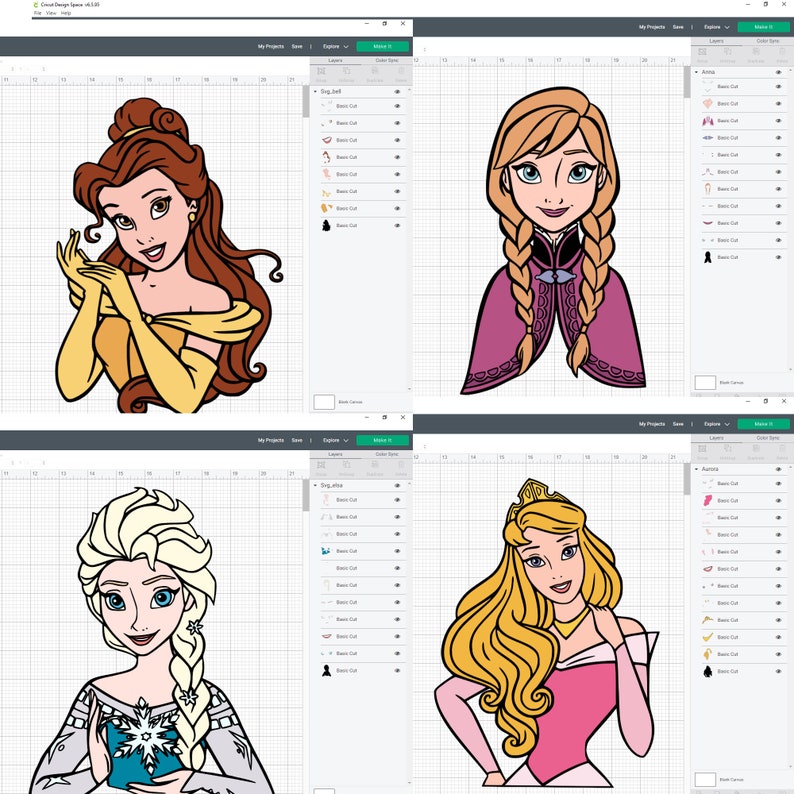Click Blank Canvas swatch in Svg_bell window
Screen dimensions: 794x794
pos(324,402)
